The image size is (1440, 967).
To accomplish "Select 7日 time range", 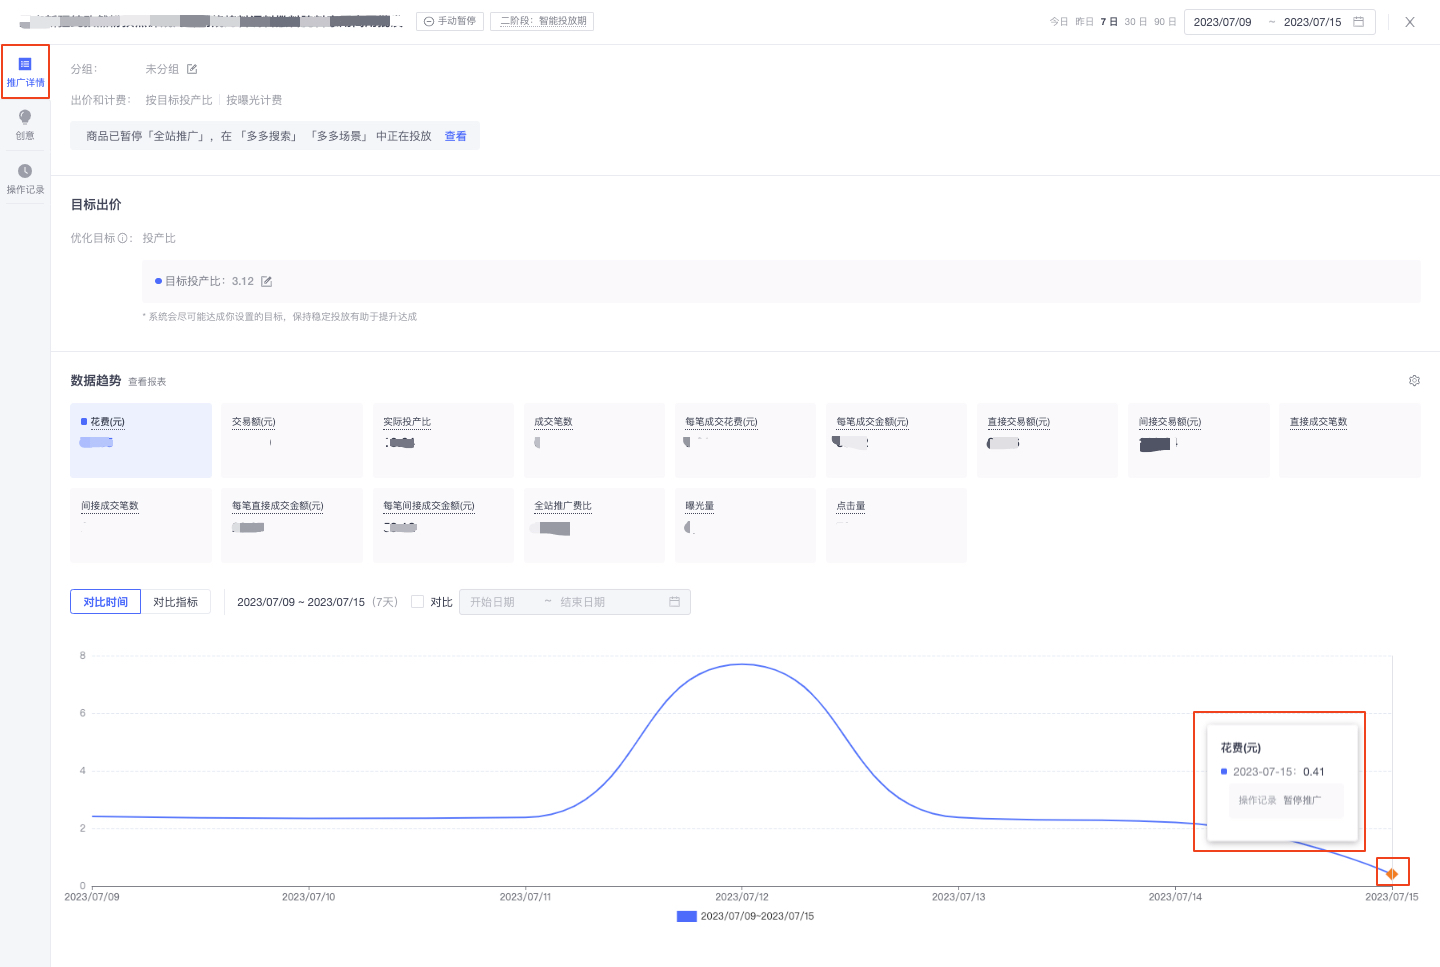I will [x=1109, y=22].
